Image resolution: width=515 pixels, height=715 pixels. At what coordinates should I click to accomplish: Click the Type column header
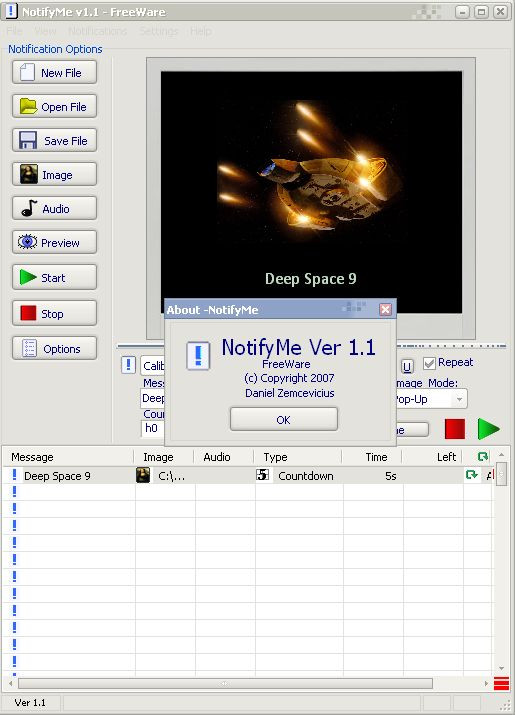pyautogui.click(x=297, y=457)
